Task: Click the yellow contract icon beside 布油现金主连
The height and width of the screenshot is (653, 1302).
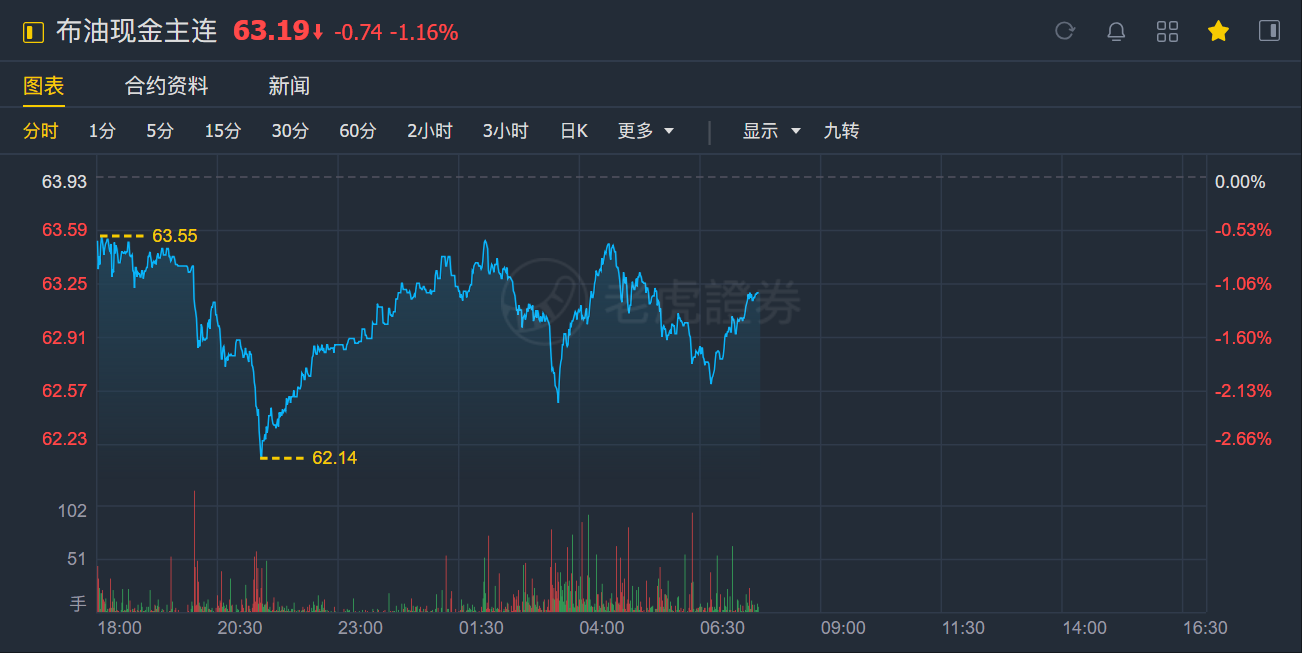Action: (x=34, y=32)
